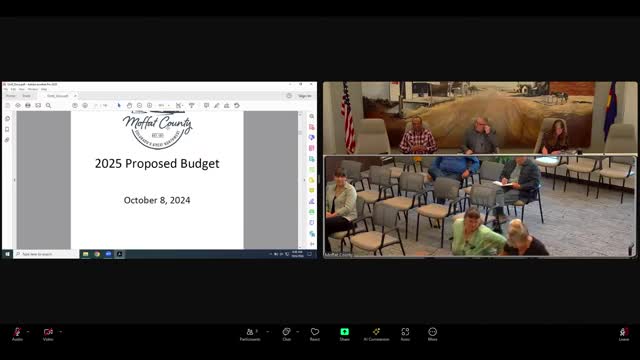This screenshot has height=360, width=640.
Task: Open attachments paperclip panel in left sidebar
Action: (7, 140)
